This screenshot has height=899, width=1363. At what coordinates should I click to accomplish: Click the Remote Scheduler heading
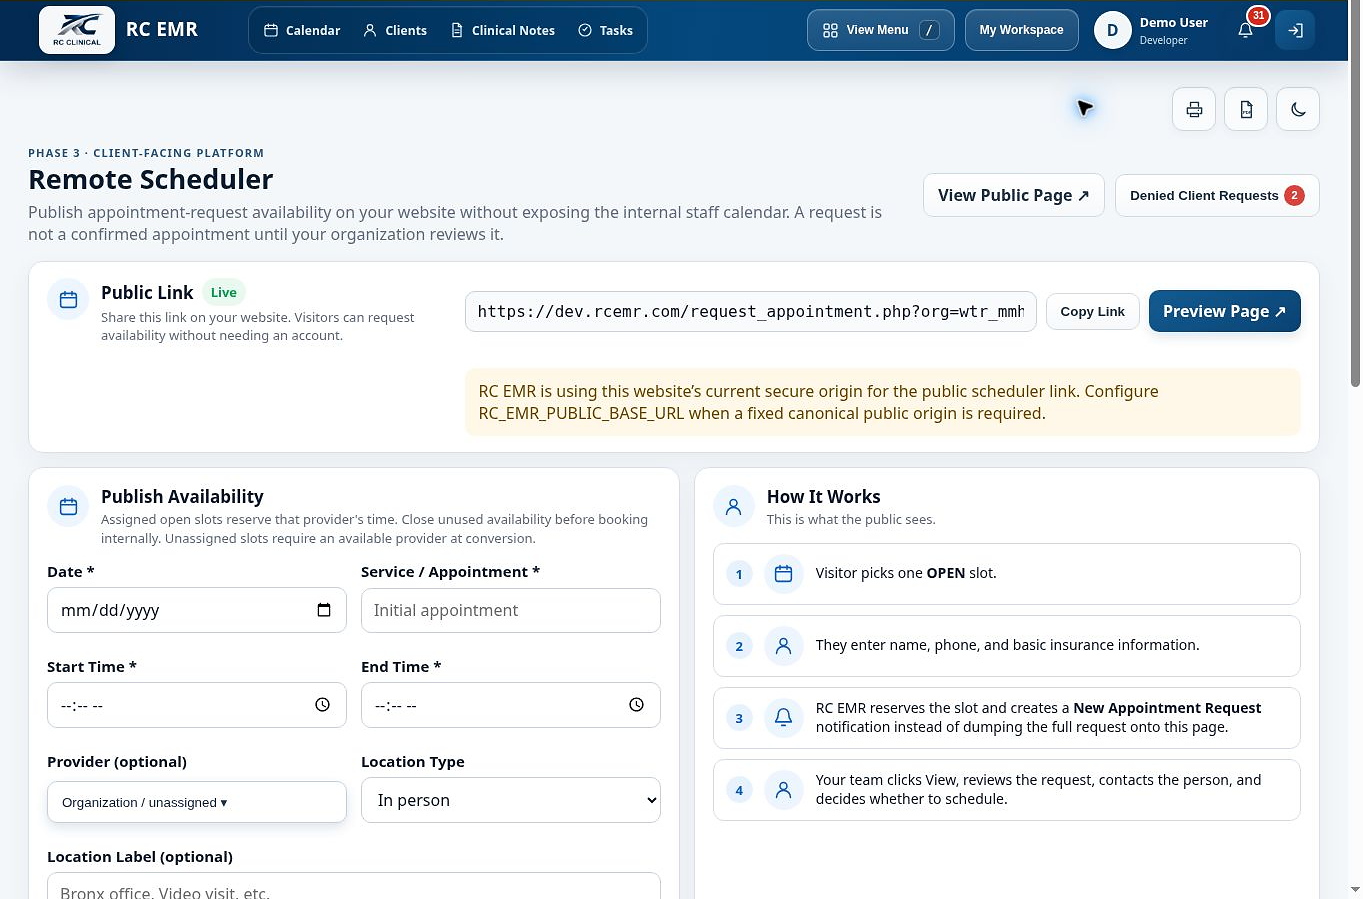coord(151,180)
